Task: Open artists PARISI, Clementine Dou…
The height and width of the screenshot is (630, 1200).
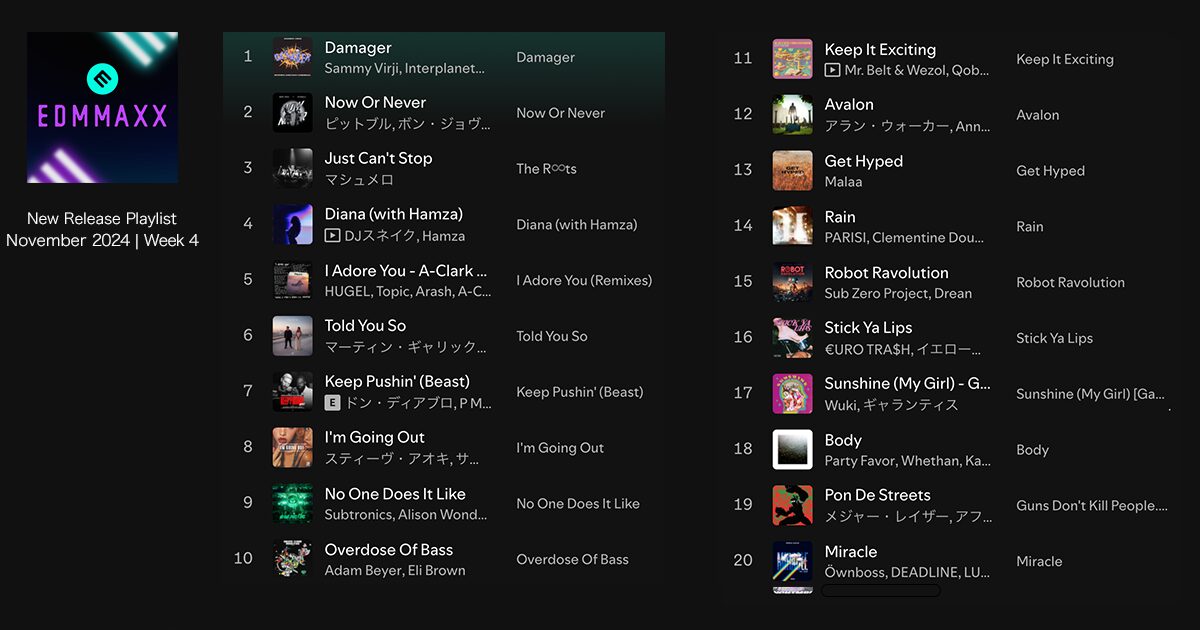Action: point(904,238)
